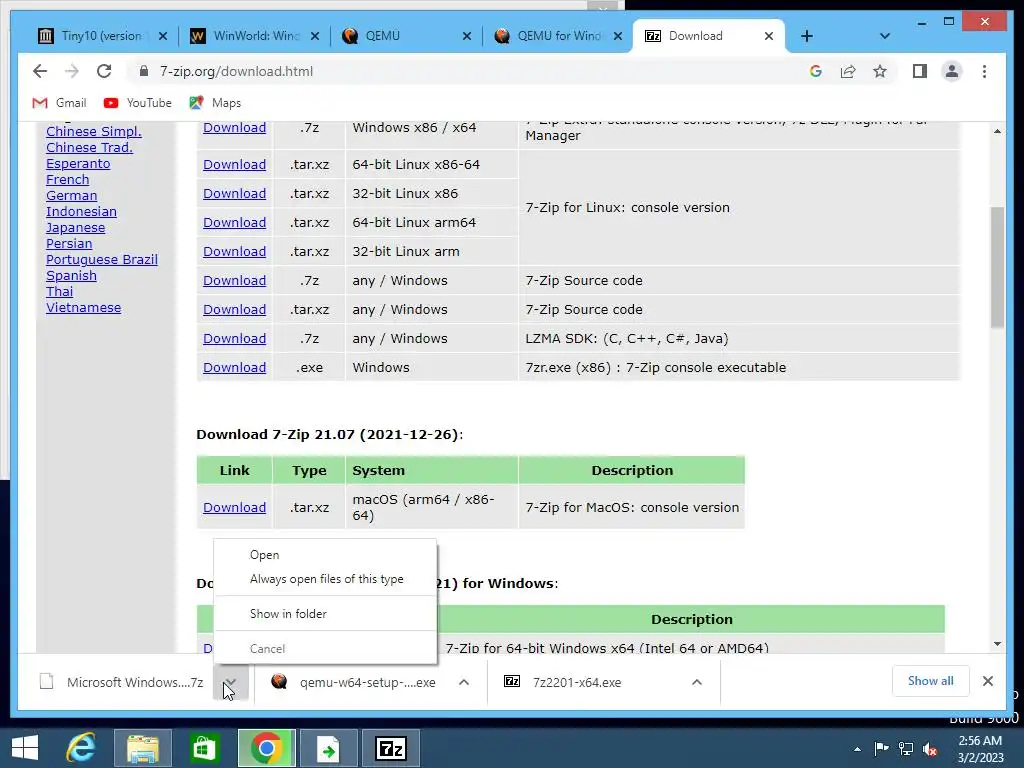Choose Always open files of this type
This screenshot has width=1024, height=768.
(325, 579)
